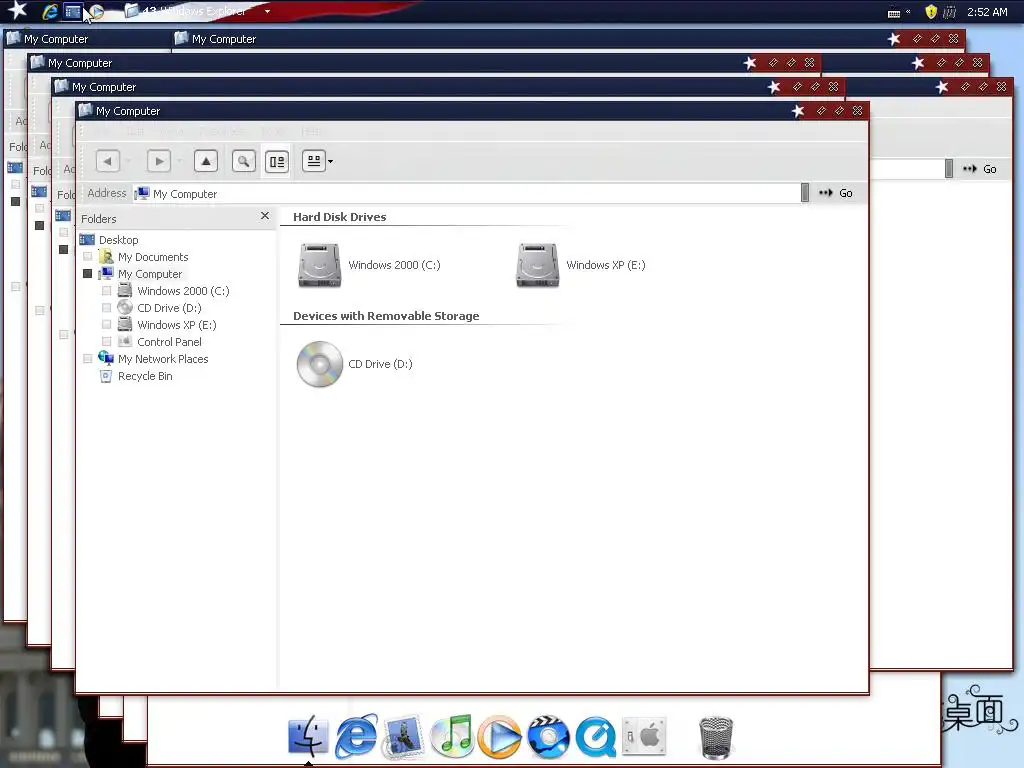Expand the Control Panel tree node

(x=106, y=342)
